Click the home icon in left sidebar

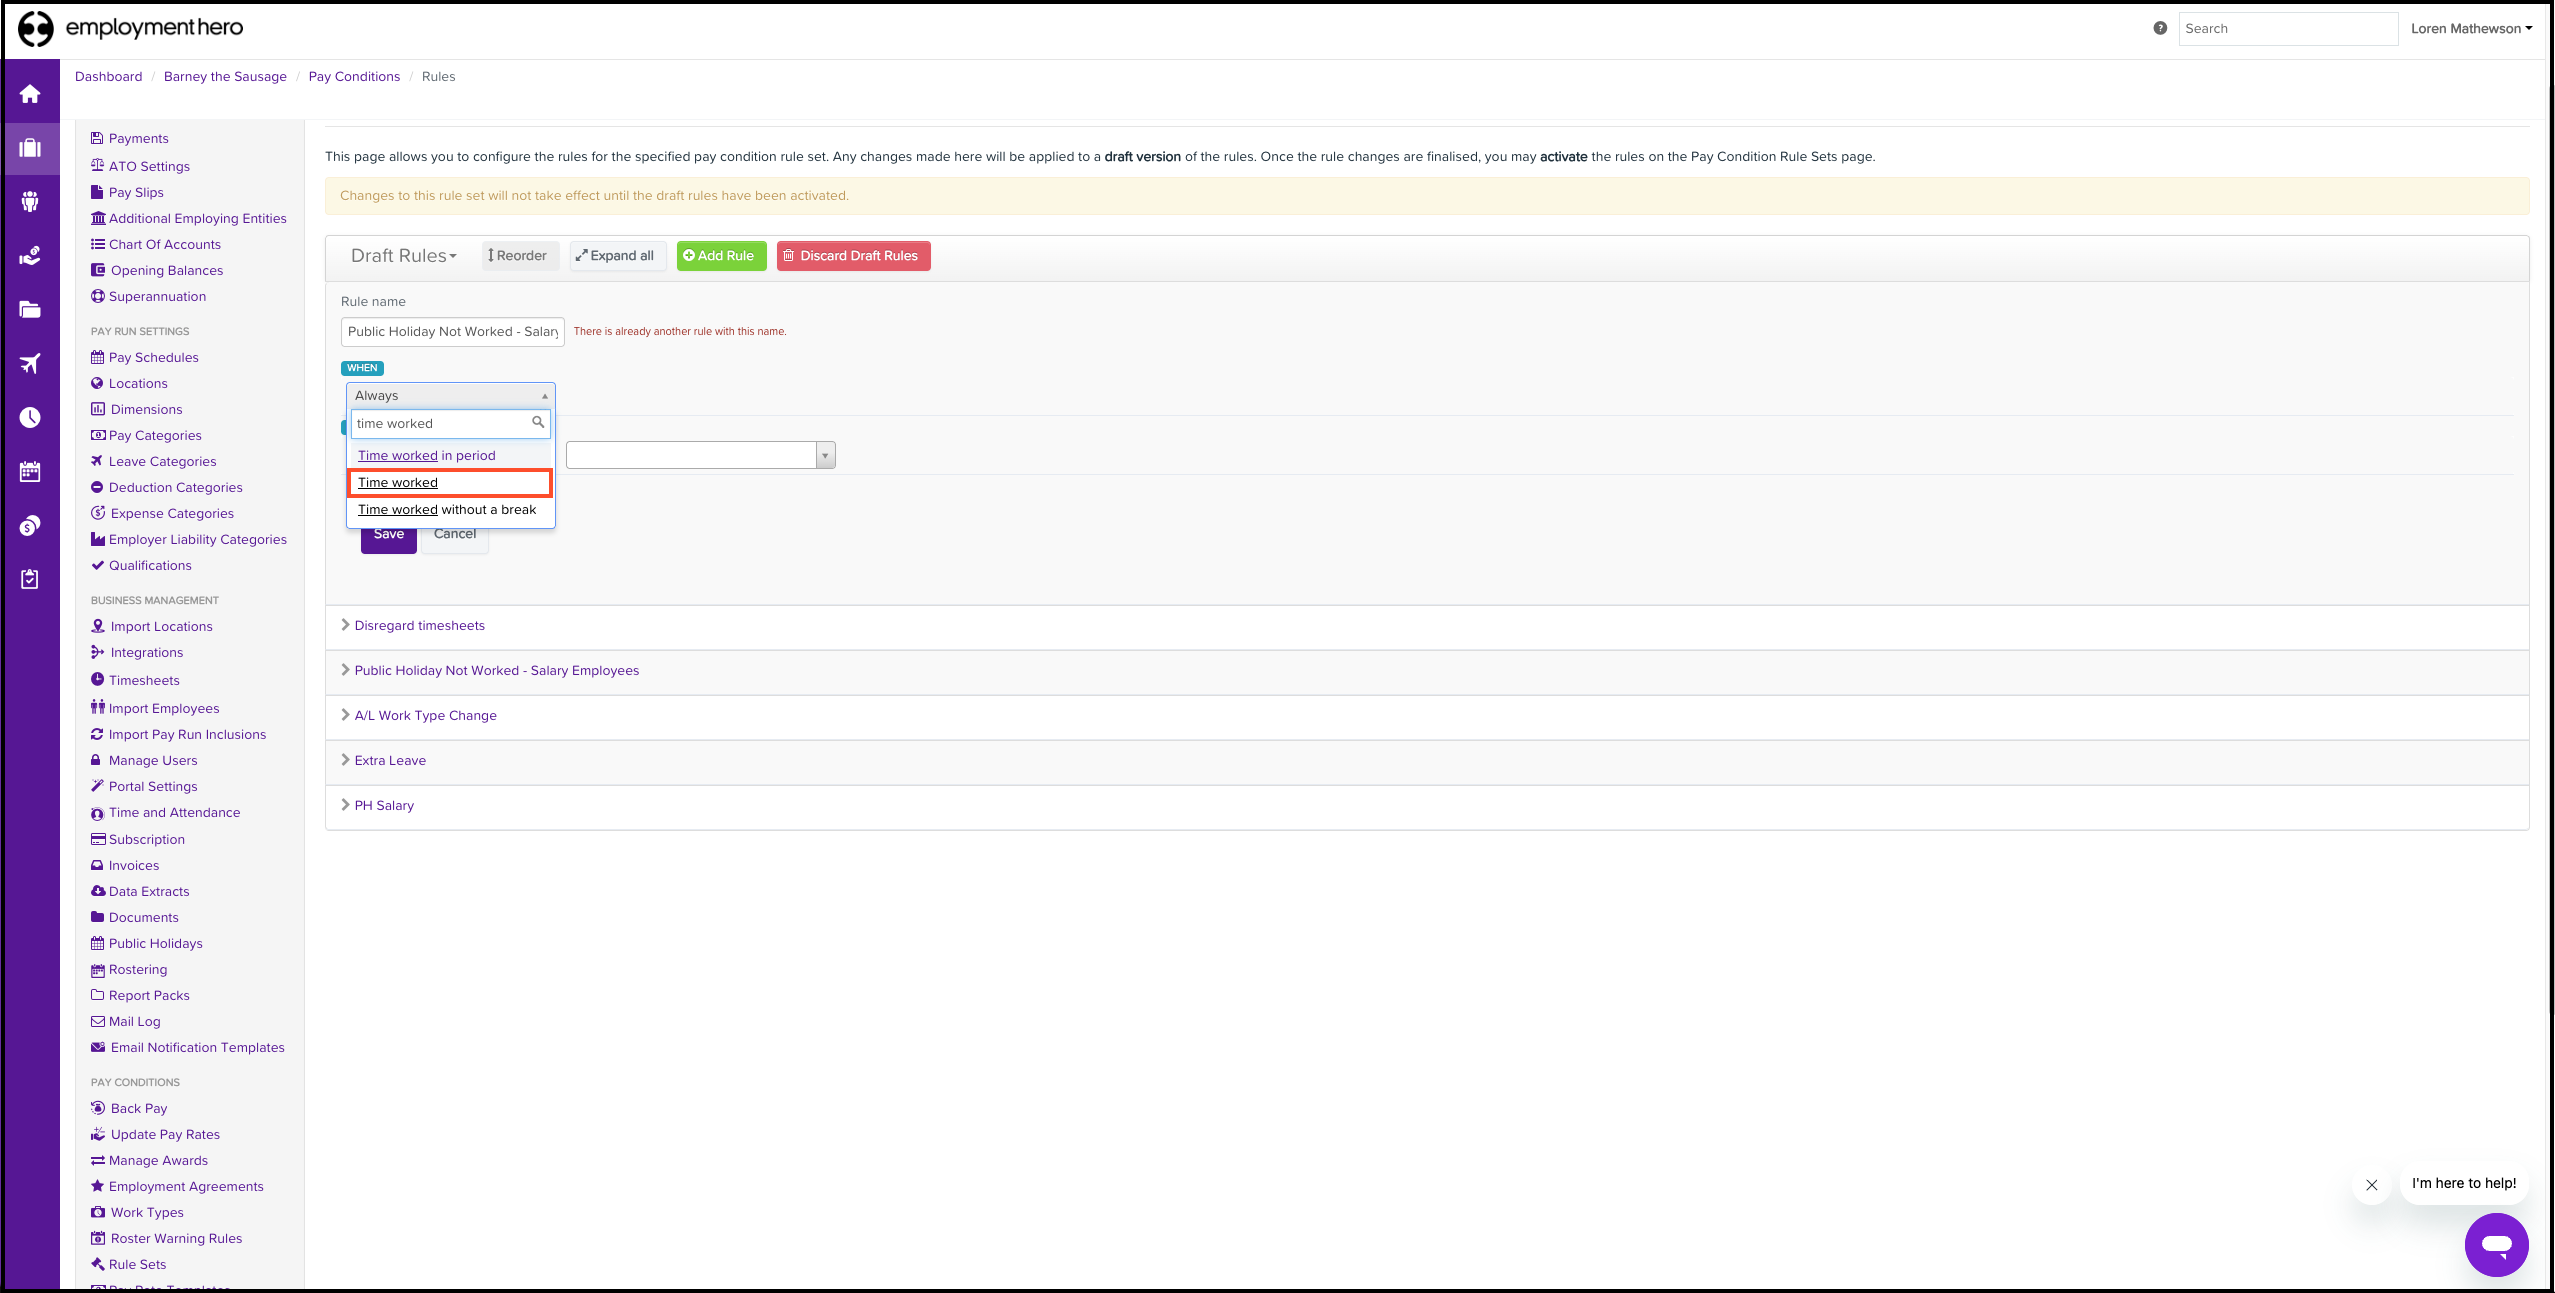(30, 94)
